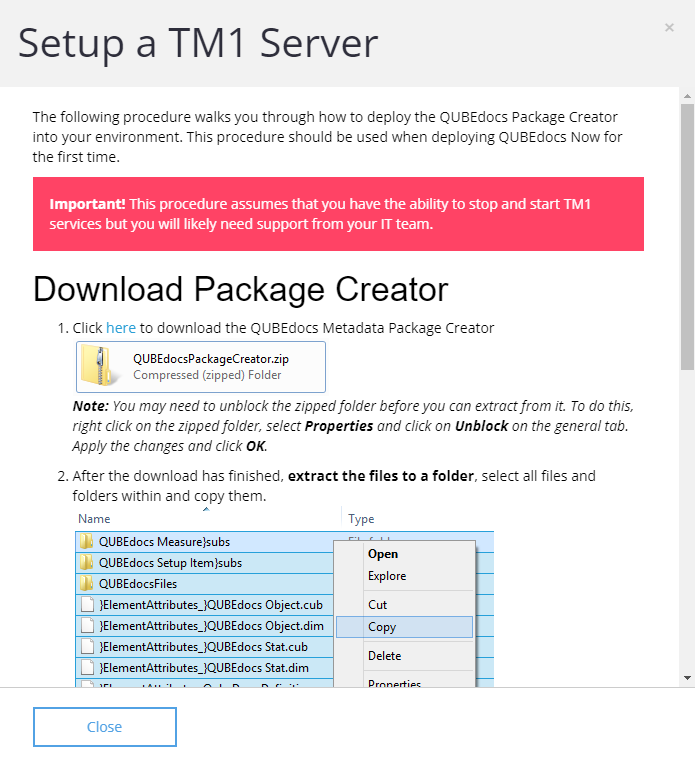
Task: Click the QUBEdocs Stat.cub file icon
Action: coord(87,646)
